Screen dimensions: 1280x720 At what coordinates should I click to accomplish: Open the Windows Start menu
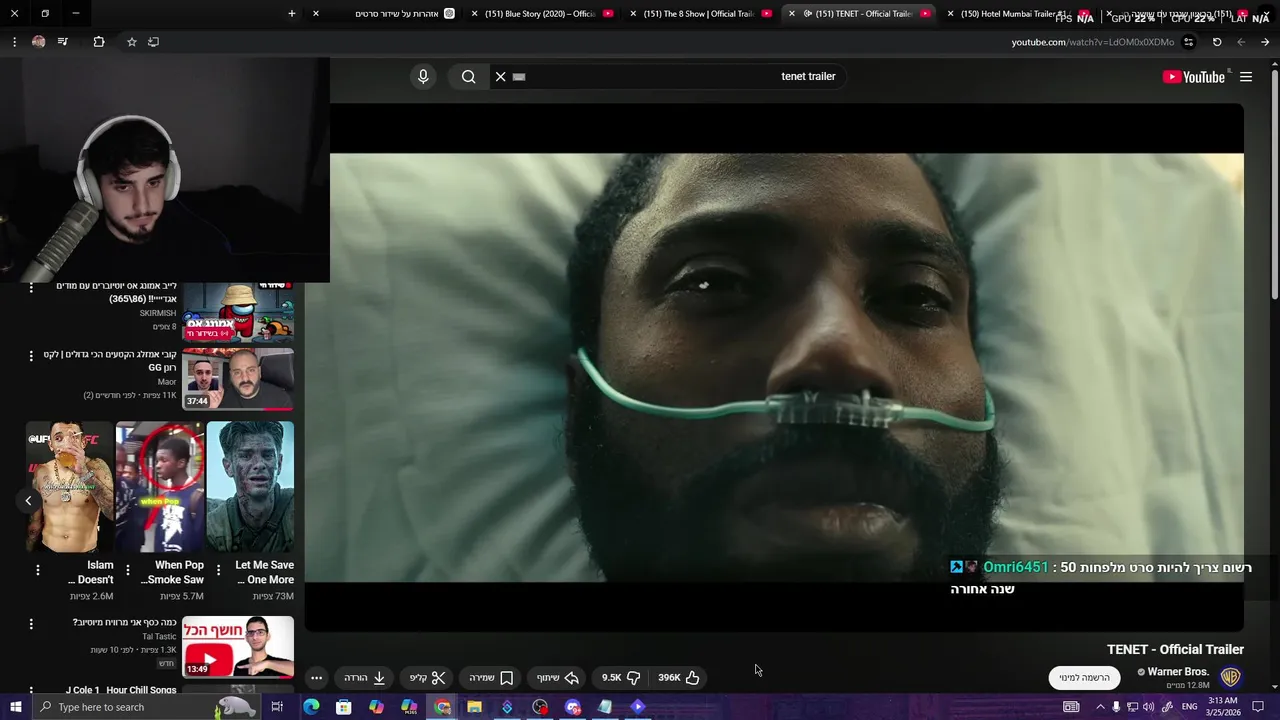(x=15, y=707)
